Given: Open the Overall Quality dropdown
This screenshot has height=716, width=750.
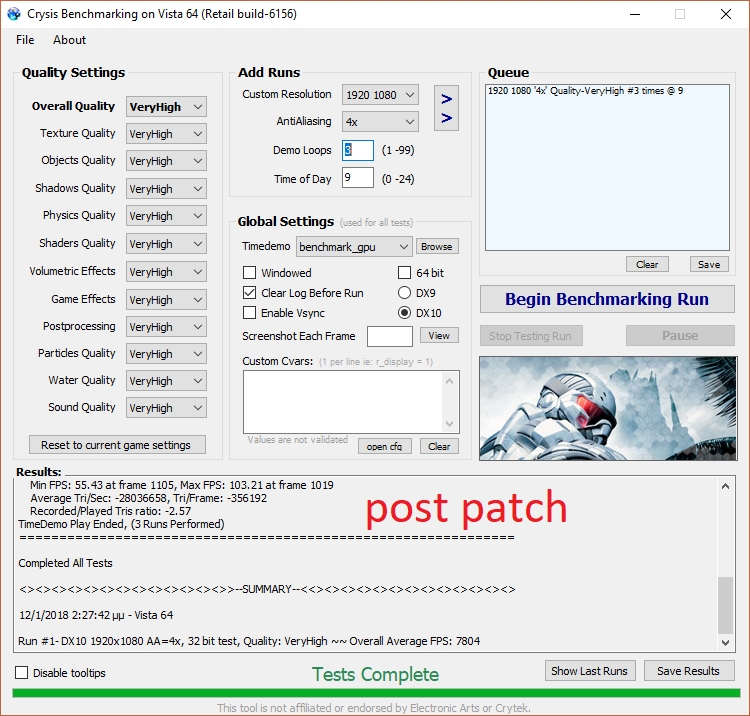Looking at the screenshot, I should pyautogui.click(x=166, y=107).
